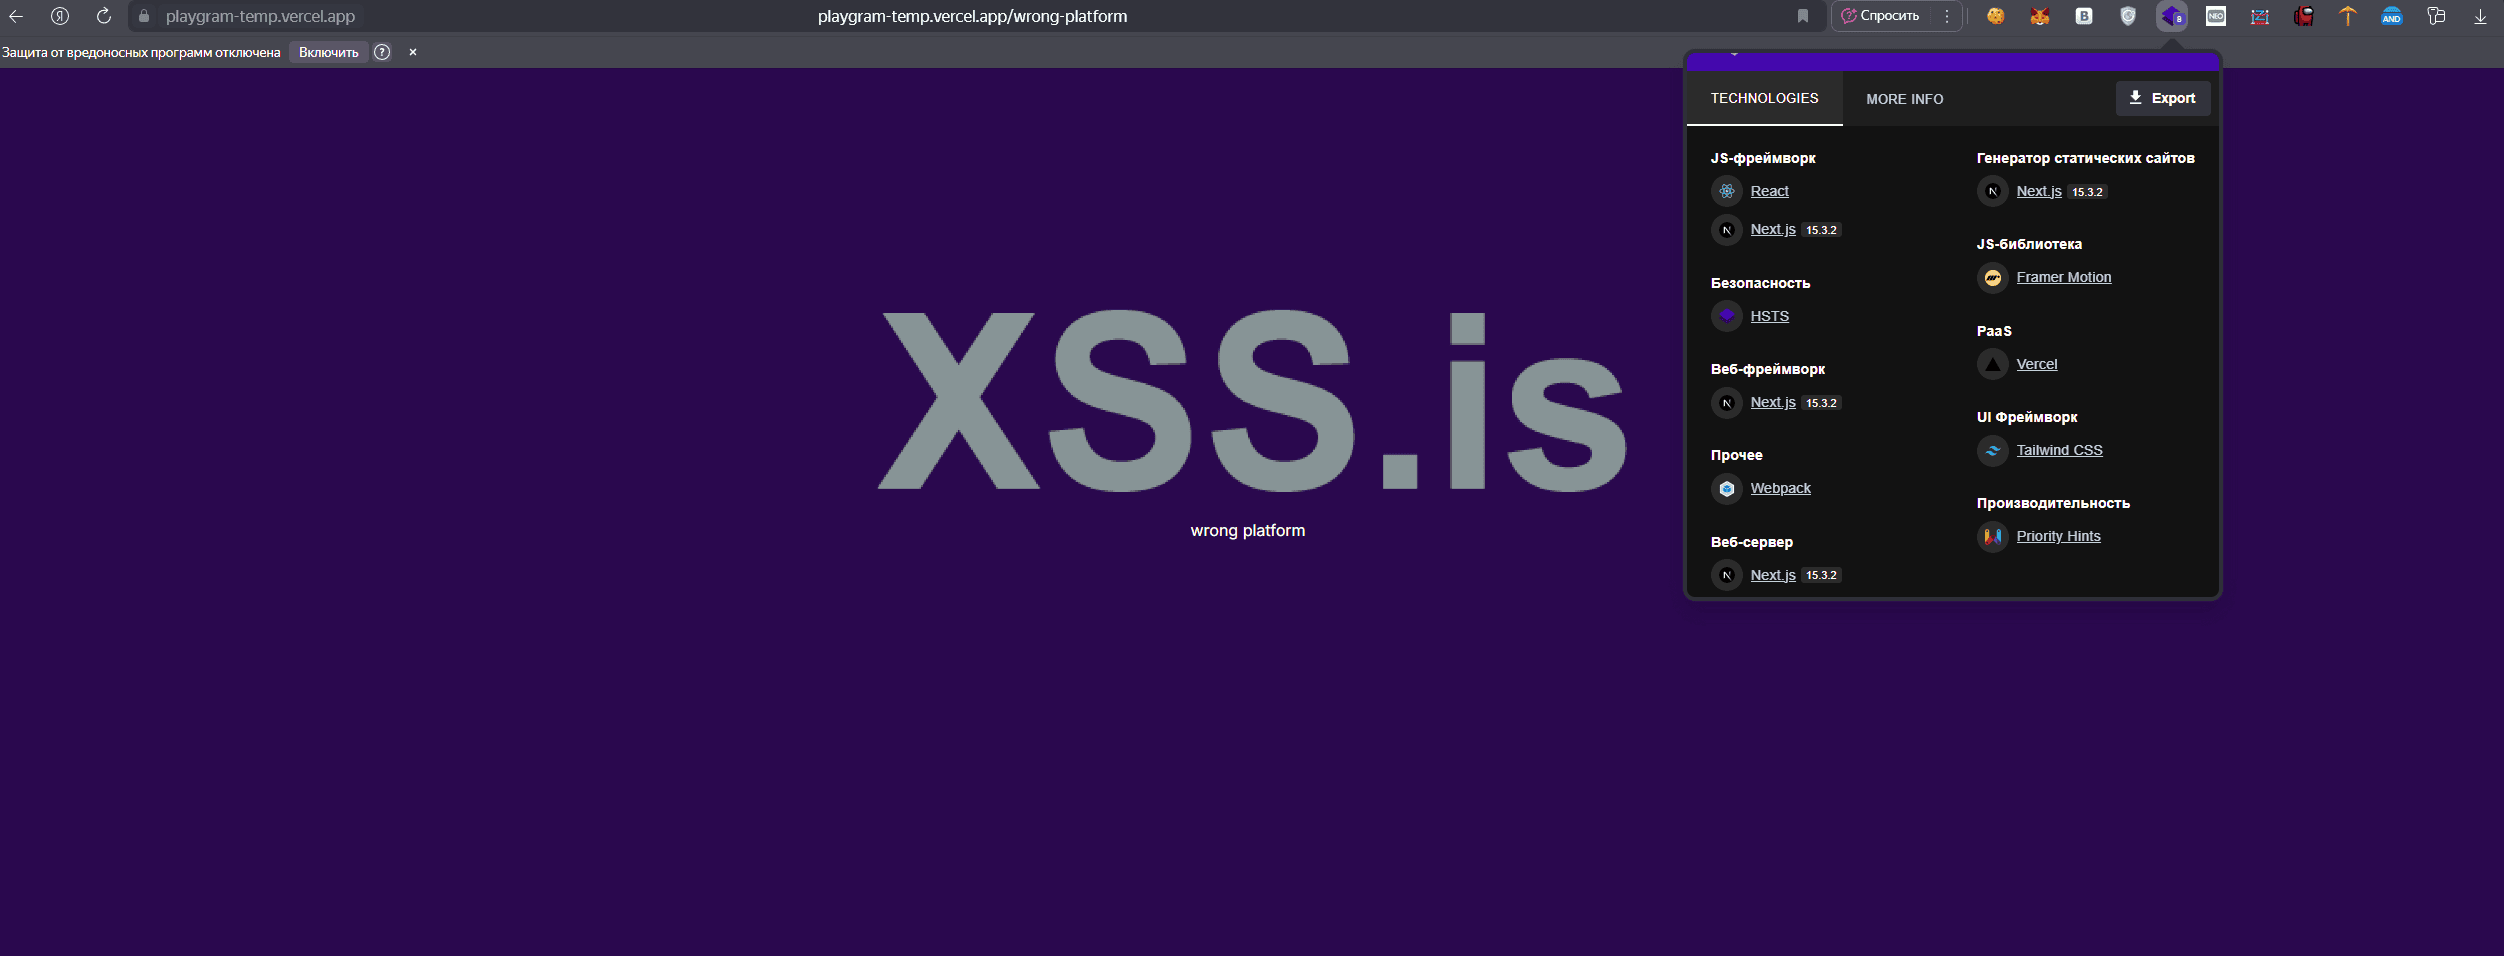Screen dimensions: 2504x956
Task: Click the Спросить assistant button
Action: 1882,16
